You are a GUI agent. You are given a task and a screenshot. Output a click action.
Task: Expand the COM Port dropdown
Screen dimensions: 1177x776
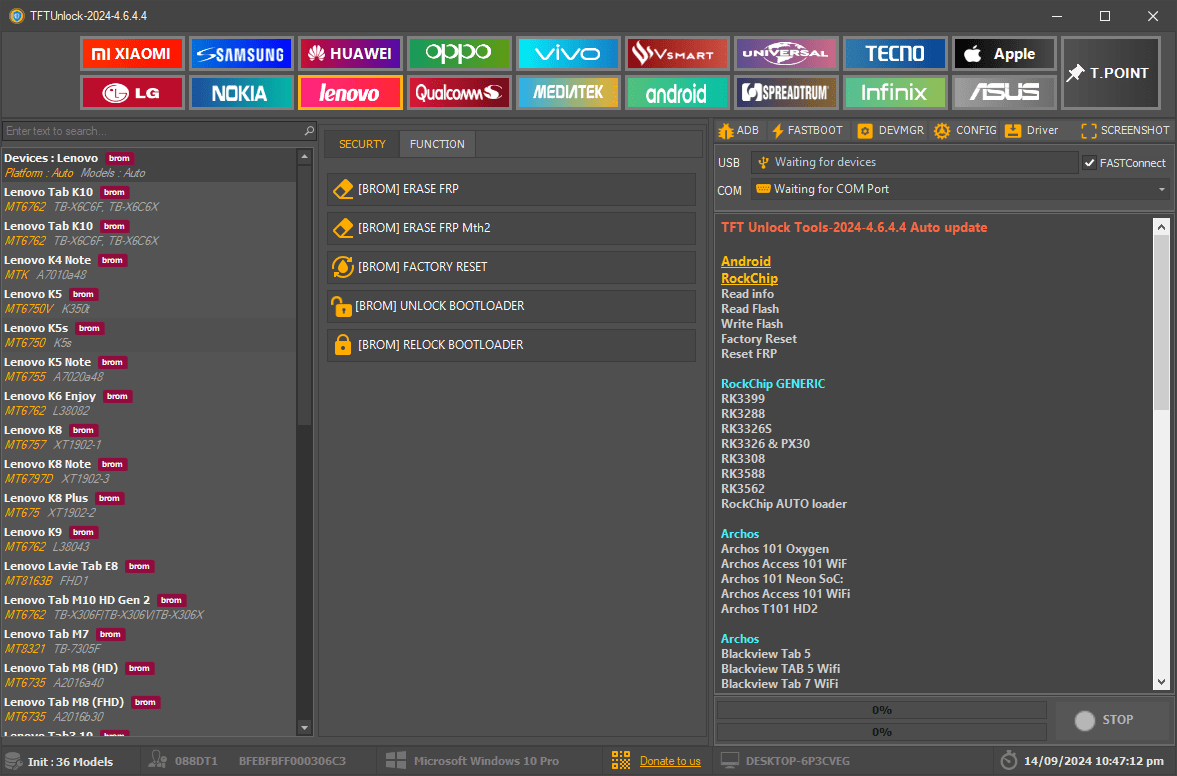coord(1160,189)
